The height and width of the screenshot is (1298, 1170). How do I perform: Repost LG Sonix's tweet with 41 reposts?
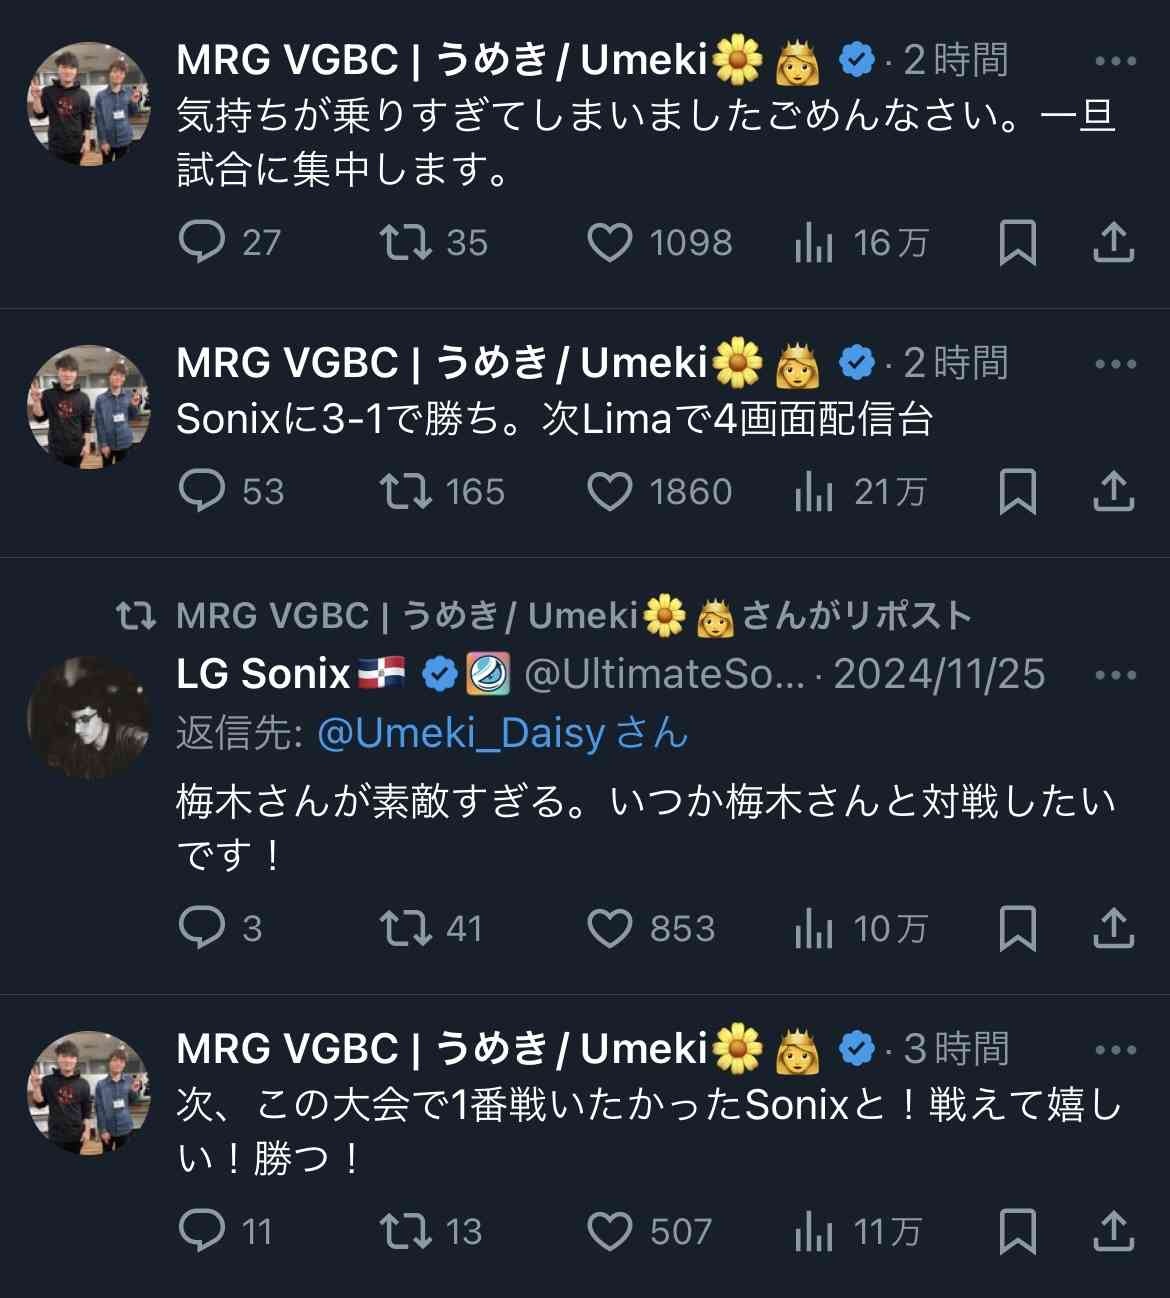pos(405,928)
